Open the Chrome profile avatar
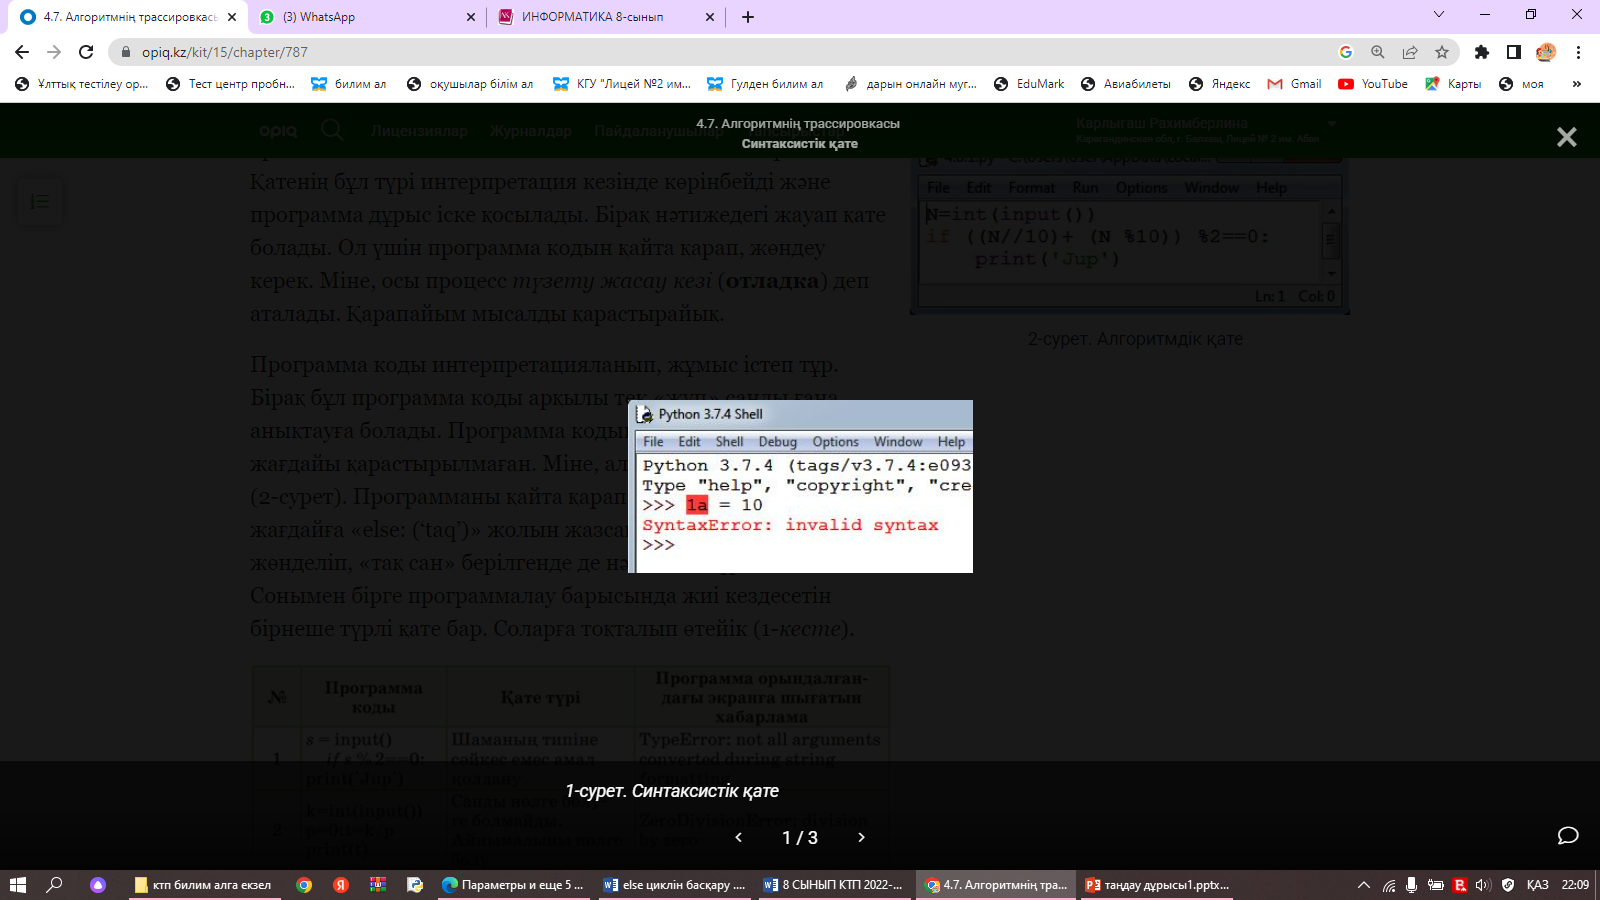Image resolution: width=1600 pixels, height=900 pixels. 1546,52
